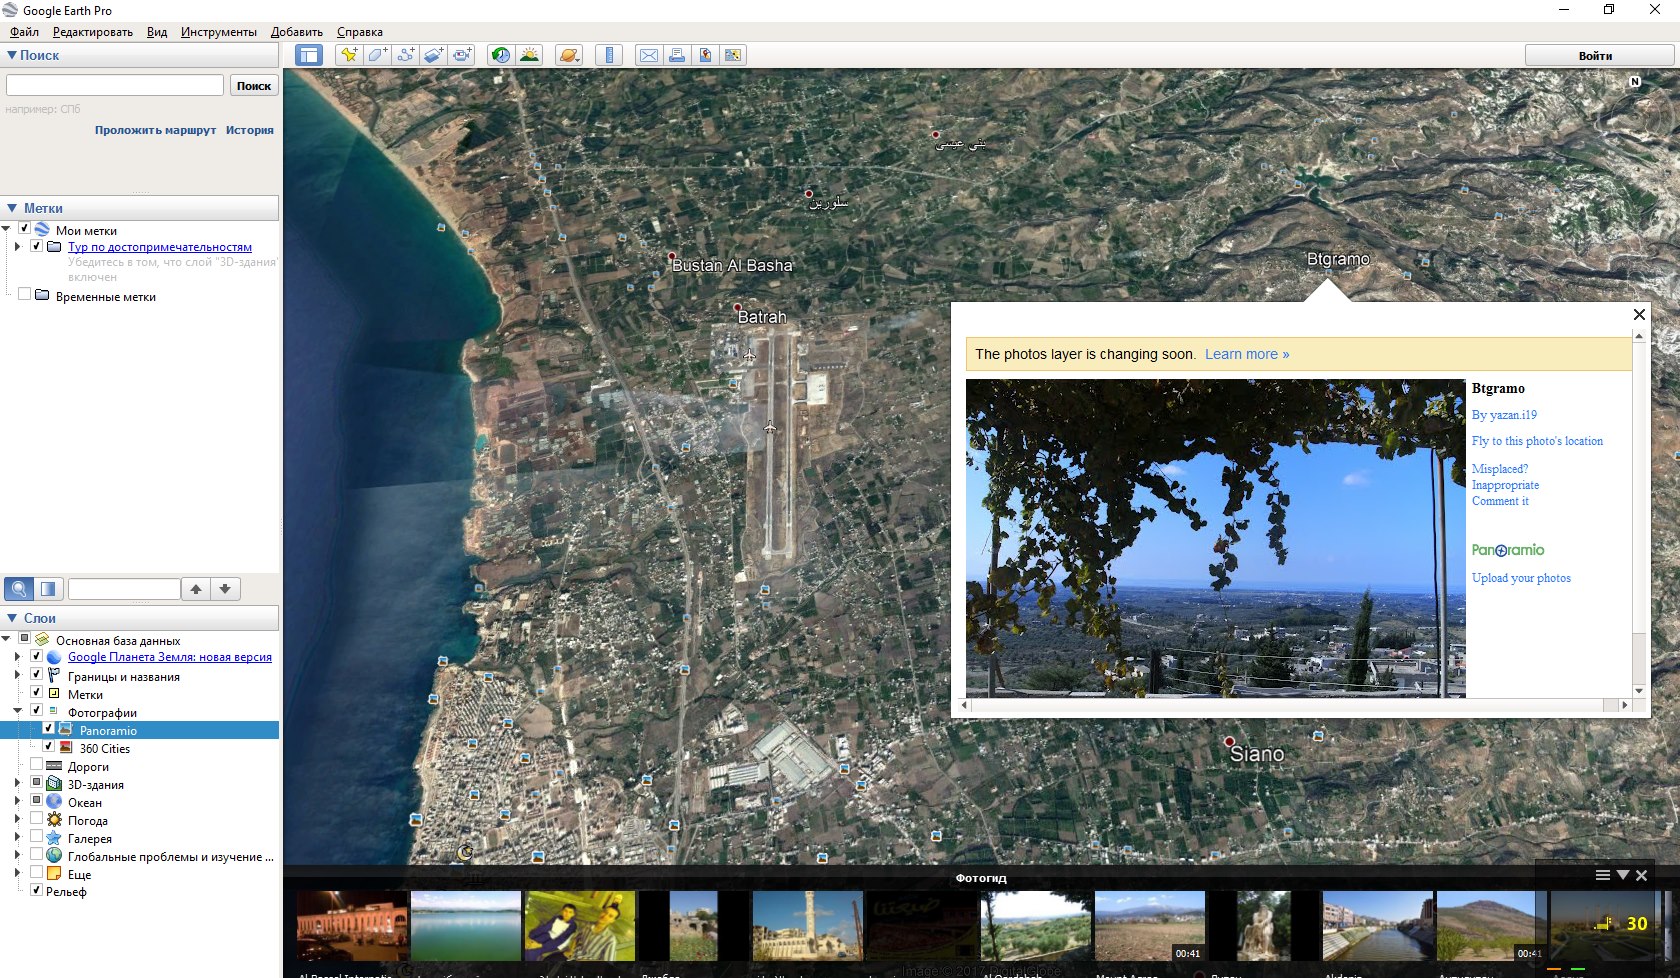Open the Инструменты menu
1680x978 pixels.
tap(219, 32)
